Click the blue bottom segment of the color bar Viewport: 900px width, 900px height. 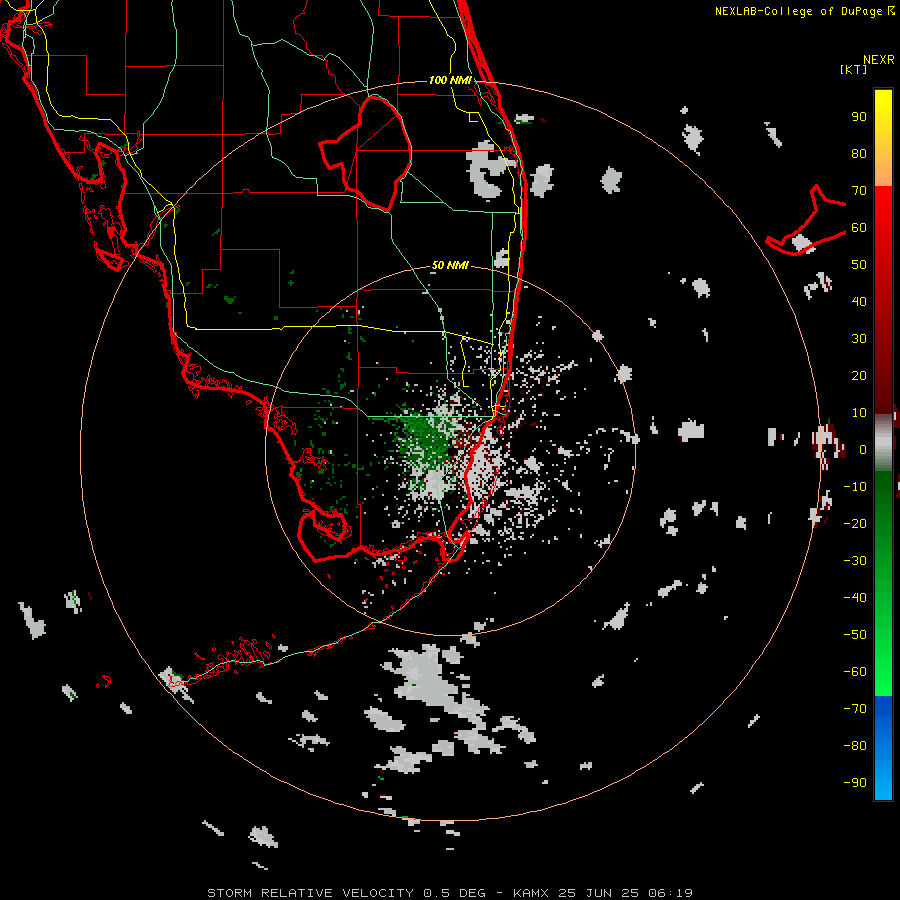tap(883, 748)
